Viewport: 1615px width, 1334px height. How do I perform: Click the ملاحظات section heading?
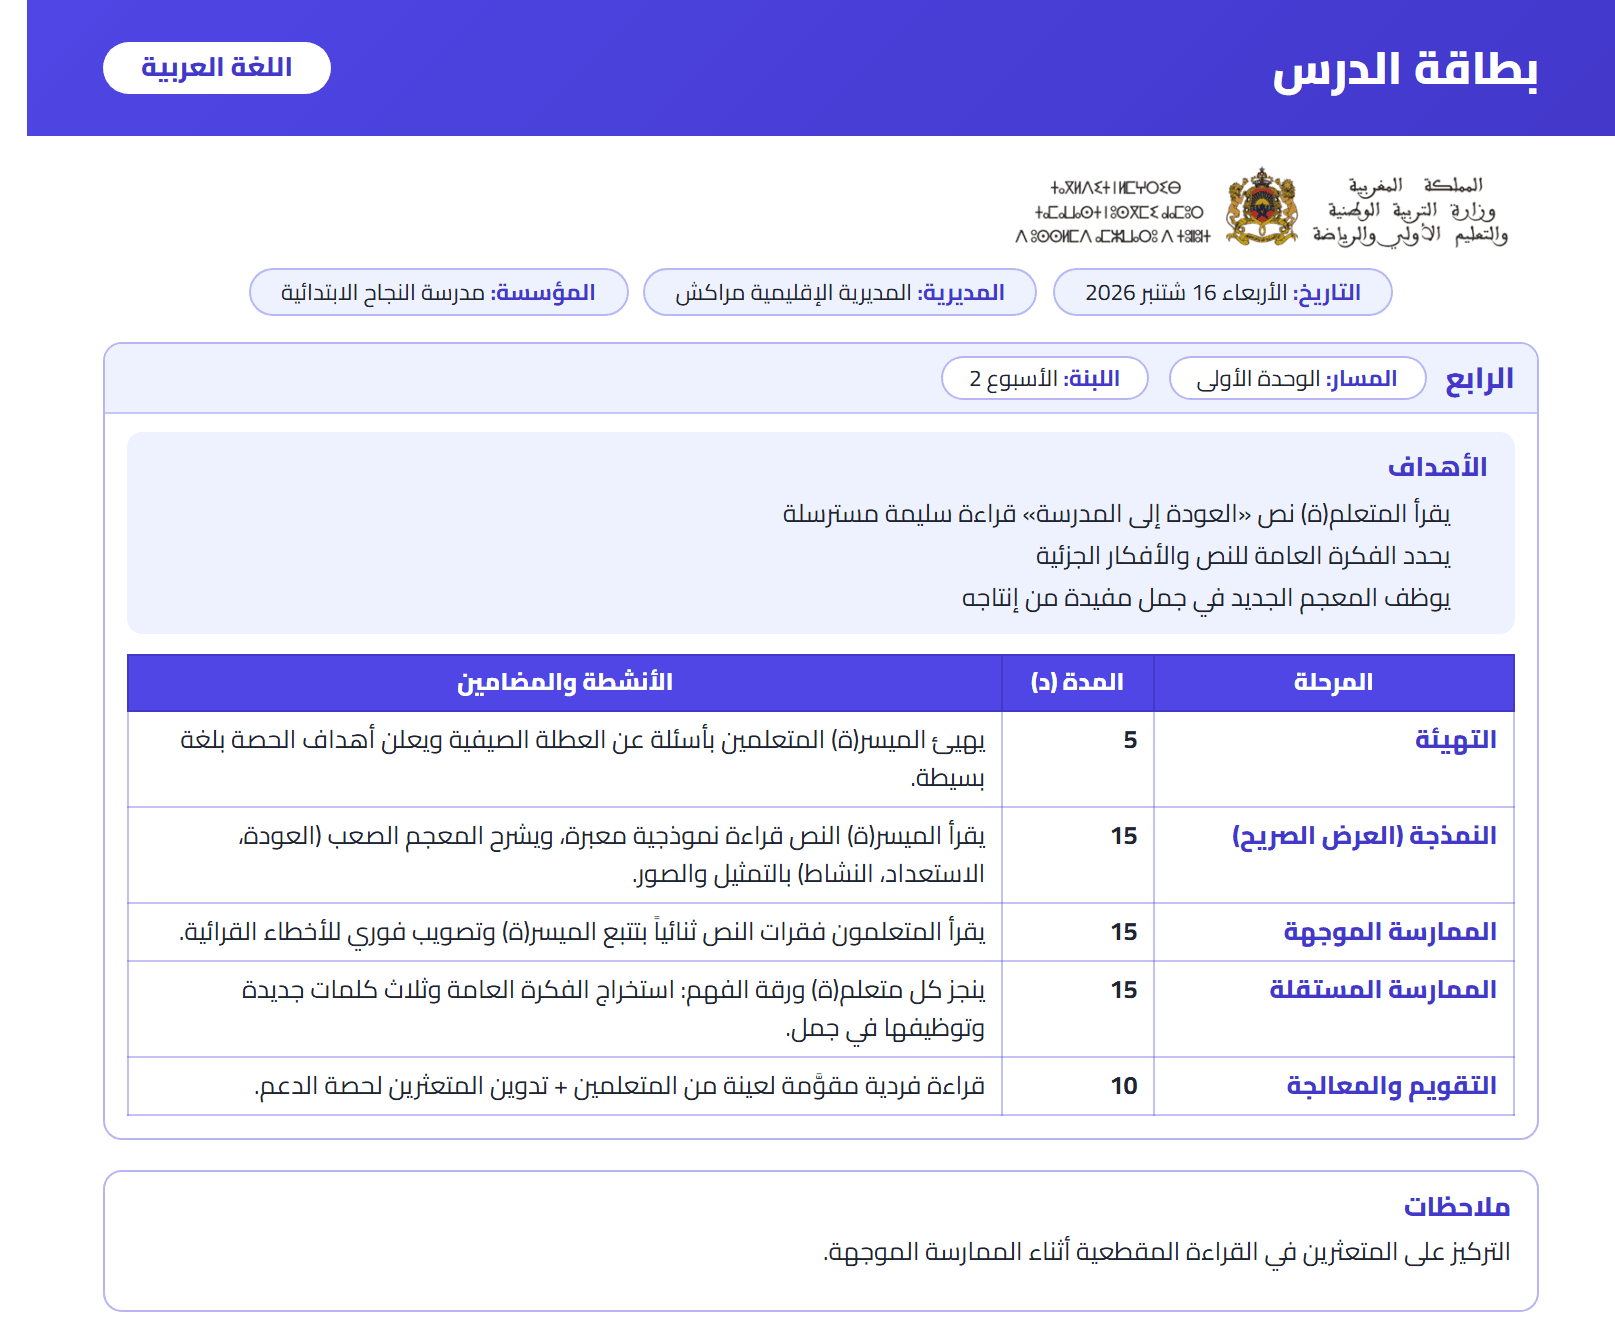[x=1456, y=1207]
